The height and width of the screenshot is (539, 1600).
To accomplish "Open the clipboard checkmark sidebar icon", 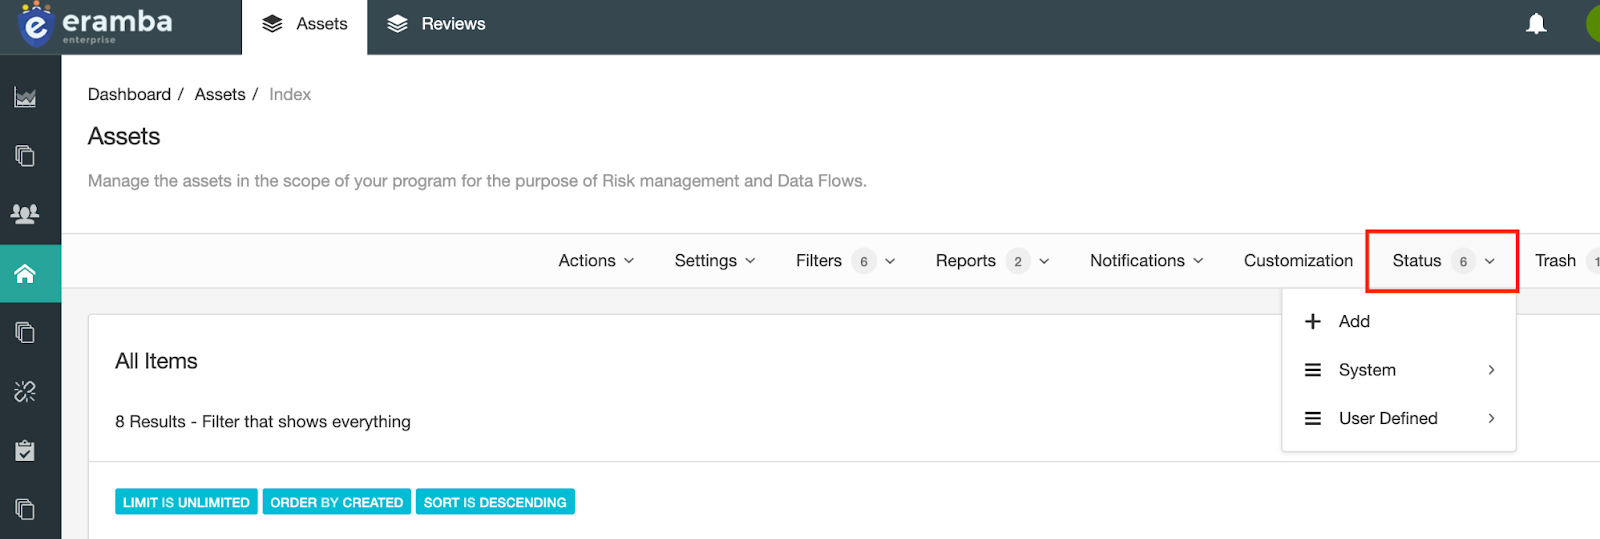I will coord(25,451).
